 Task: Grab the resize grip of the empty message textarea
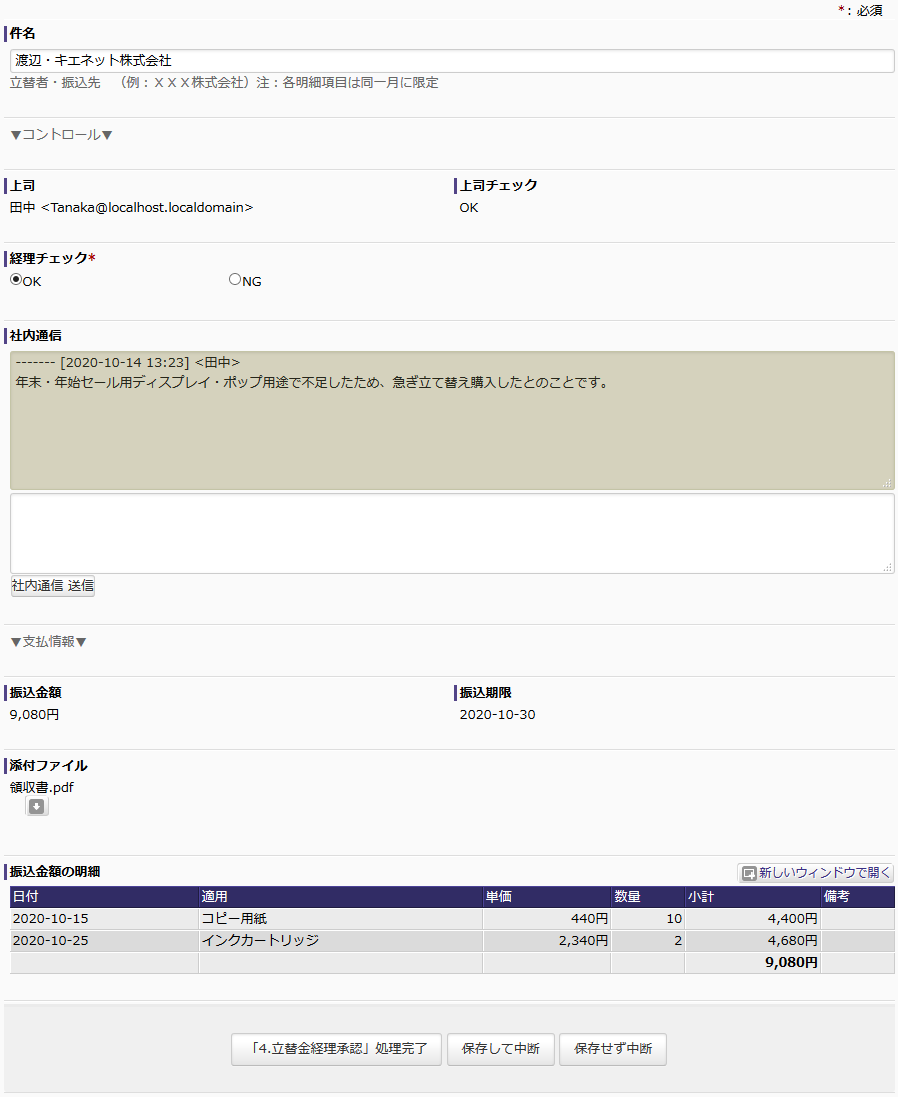click(886, 567)
